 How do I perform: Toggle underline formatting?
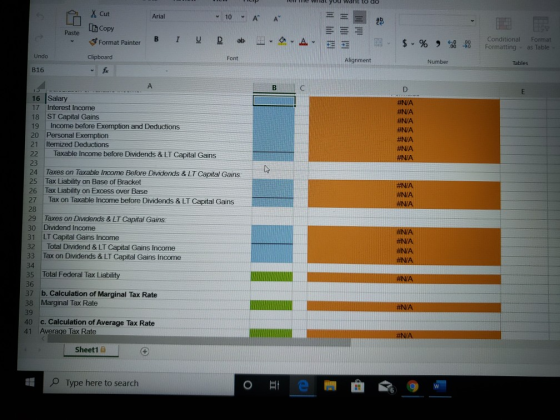pyautogui.click(x=198, y=40)
